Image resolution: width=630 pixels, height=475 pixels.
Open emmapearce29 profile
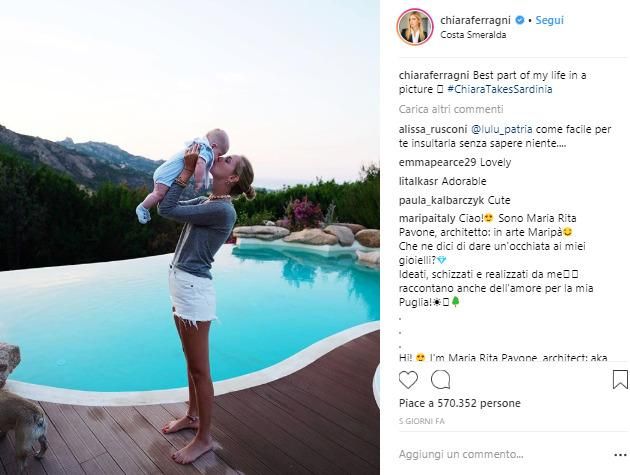(x=438, y=162)
